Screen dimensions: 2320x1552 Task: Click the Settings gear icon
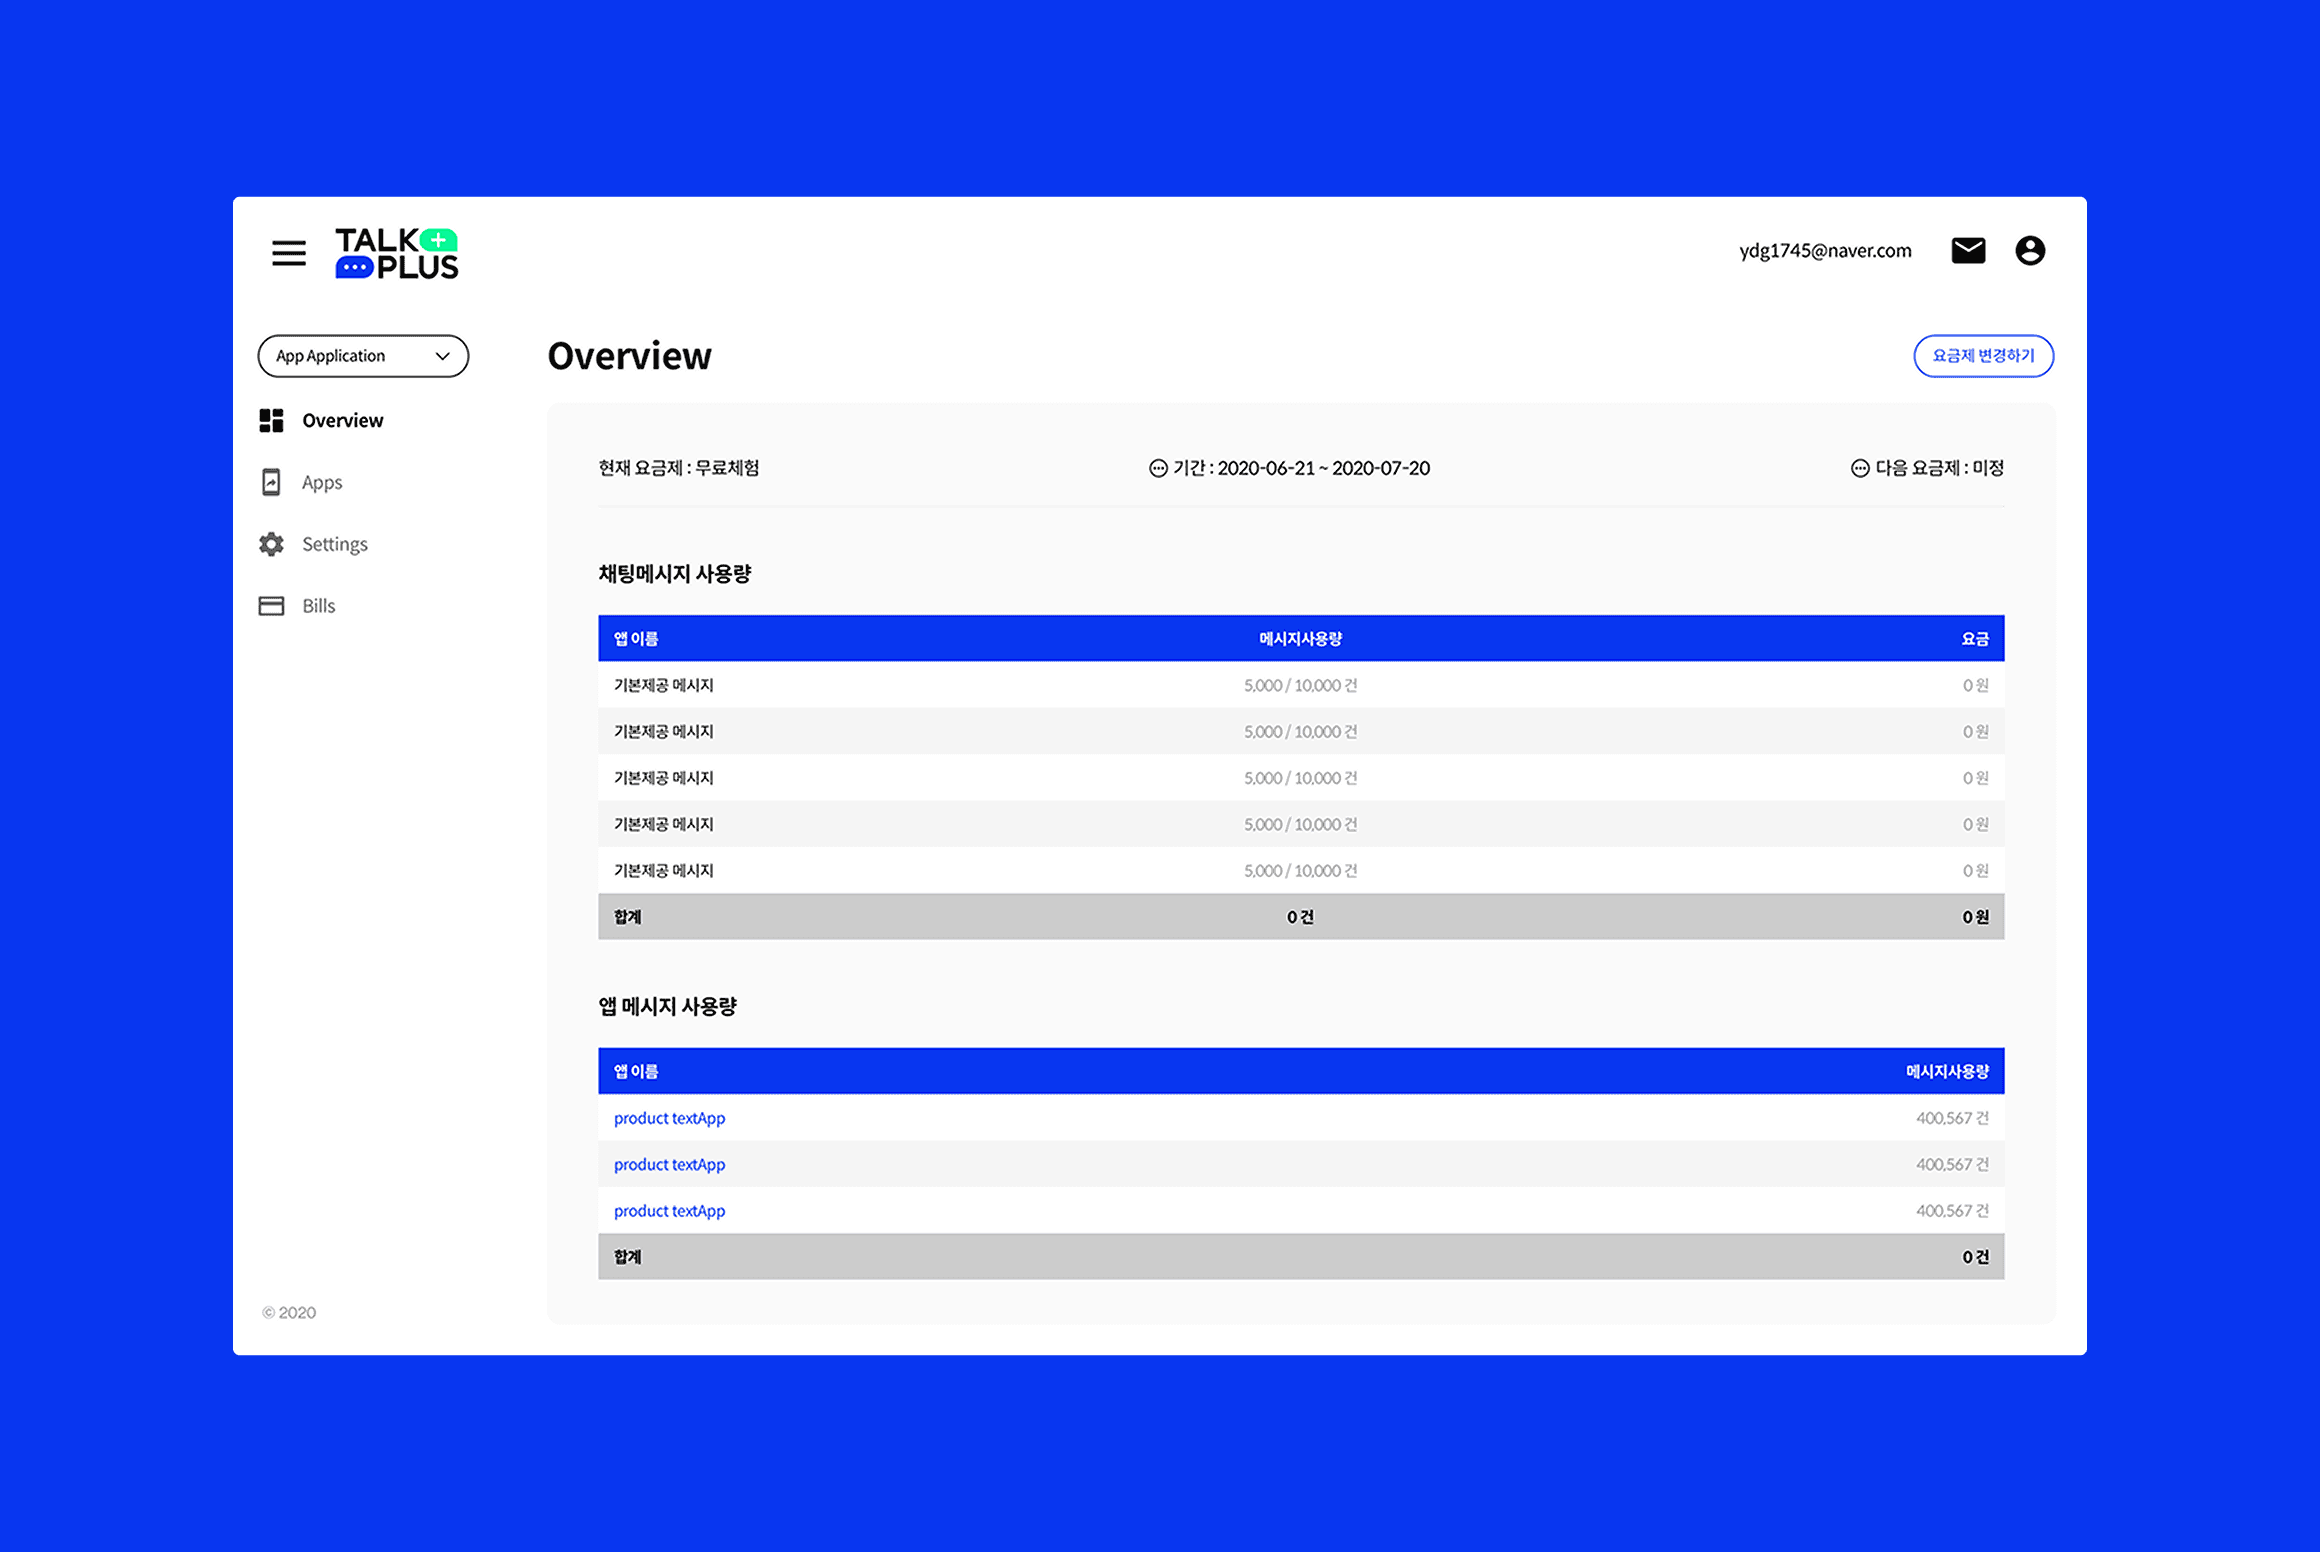pyautogui.click(x=271, y=544)
